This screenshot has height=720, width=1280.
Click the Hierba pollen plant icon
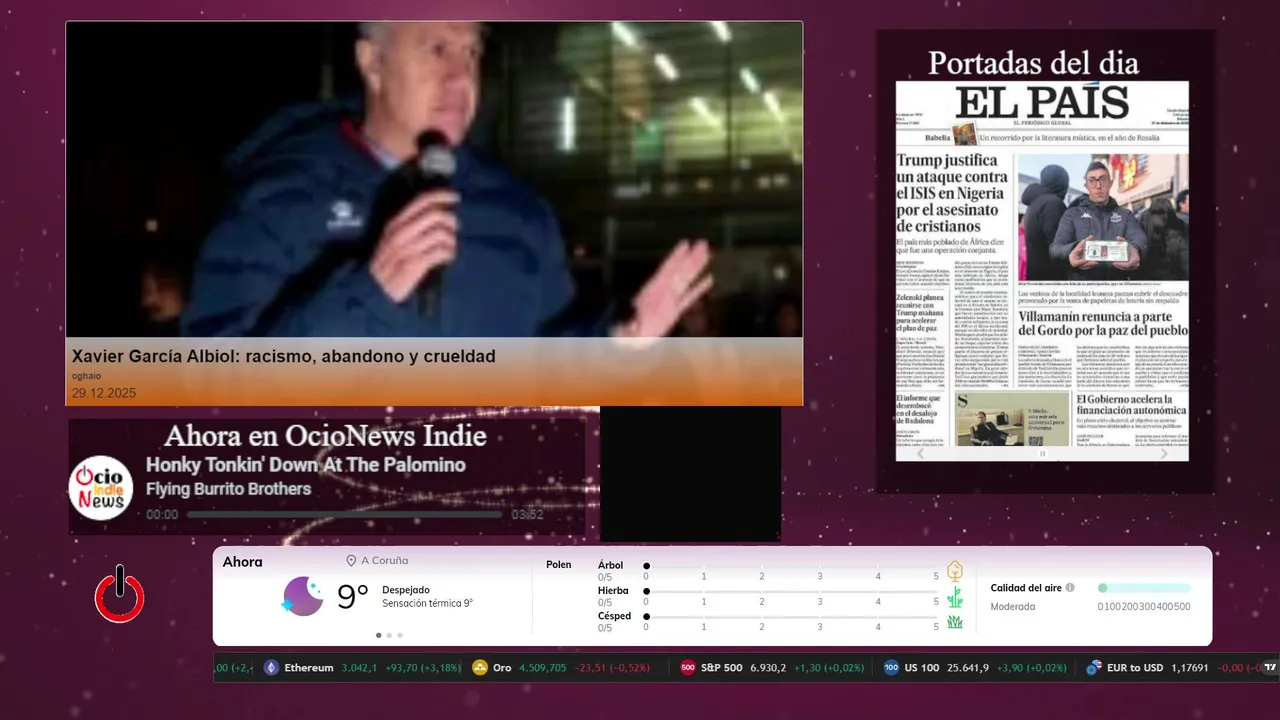point(955,597)
